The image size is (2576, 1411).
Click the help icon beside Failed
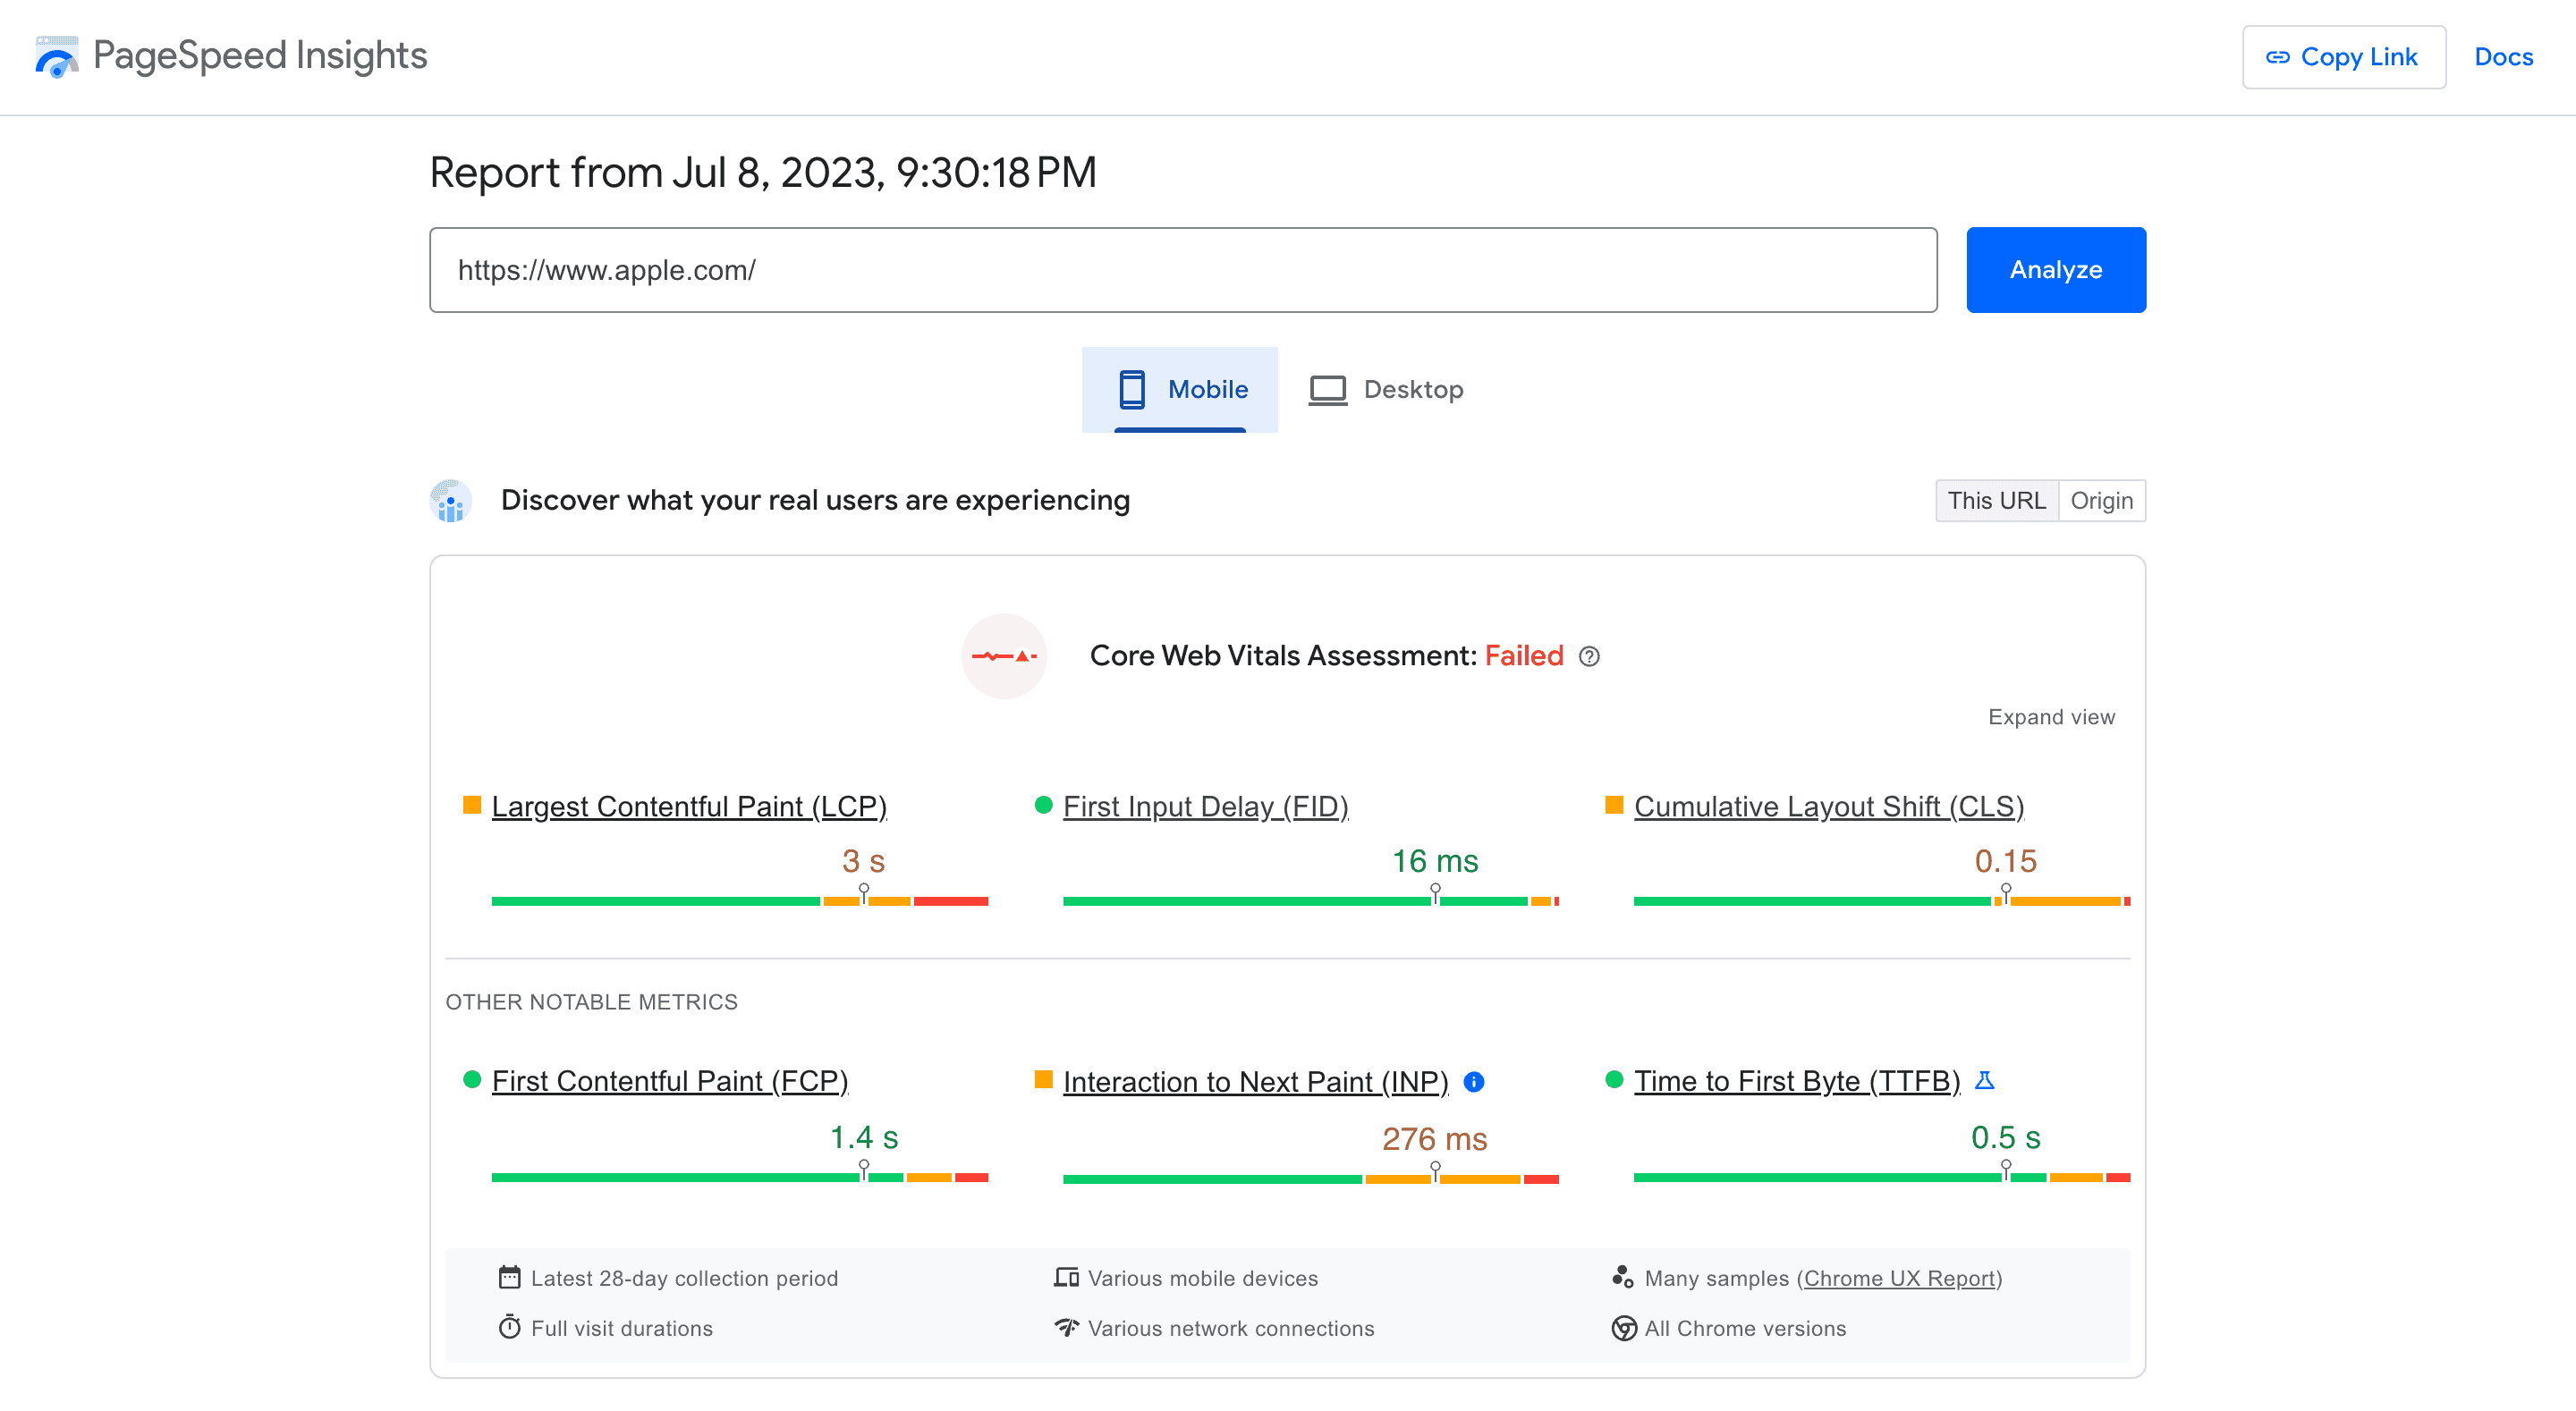click(1589, 656)
